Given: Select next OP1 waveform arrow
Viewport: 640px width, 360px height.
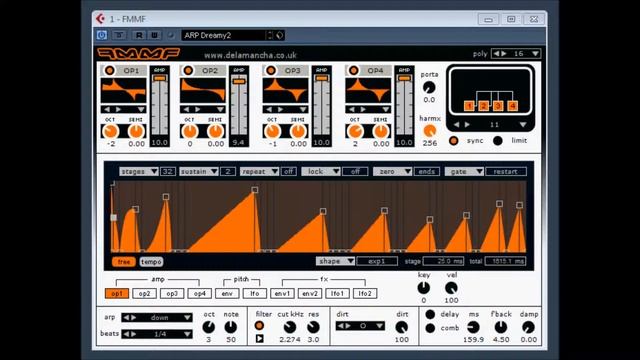Looking at the screenshot, I should point(118,109).
